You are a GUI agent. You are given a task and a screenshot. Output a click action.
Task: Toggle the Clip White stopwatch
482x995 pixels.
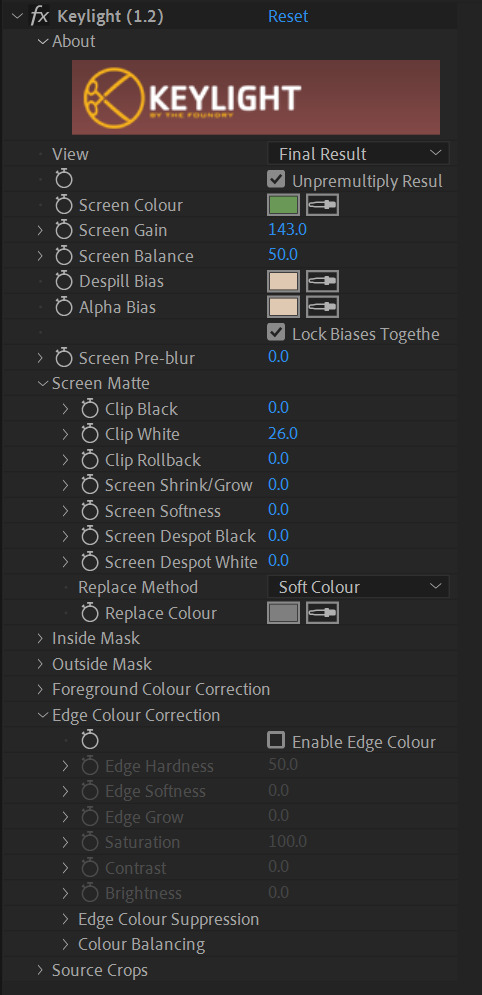tap(90, 435)
